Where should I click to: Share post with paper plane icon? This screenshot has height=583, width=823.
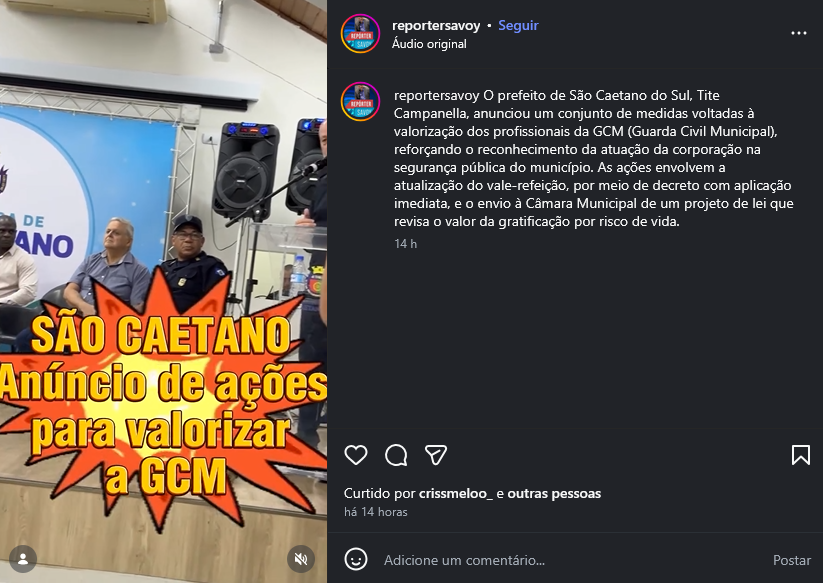436,455
